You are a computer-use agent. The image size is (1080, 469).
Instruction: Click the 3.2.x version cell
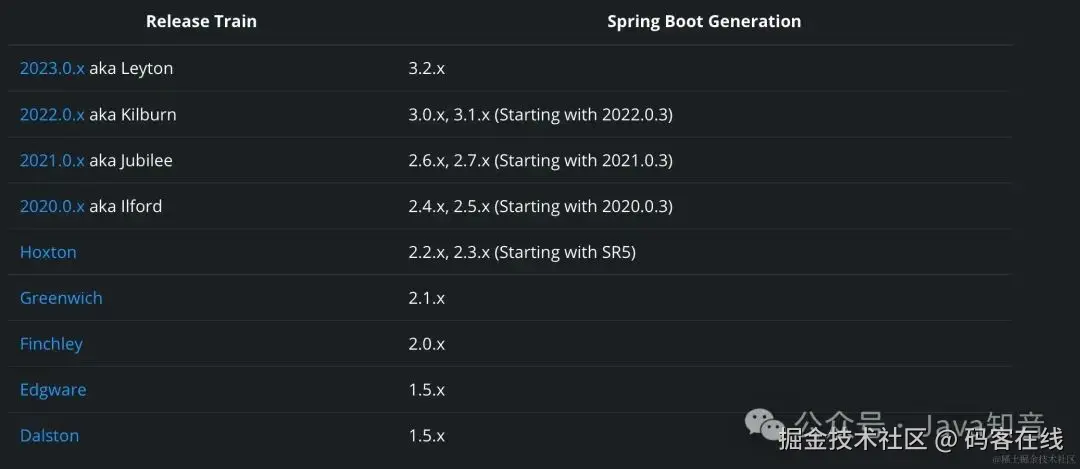coord(426,69)
